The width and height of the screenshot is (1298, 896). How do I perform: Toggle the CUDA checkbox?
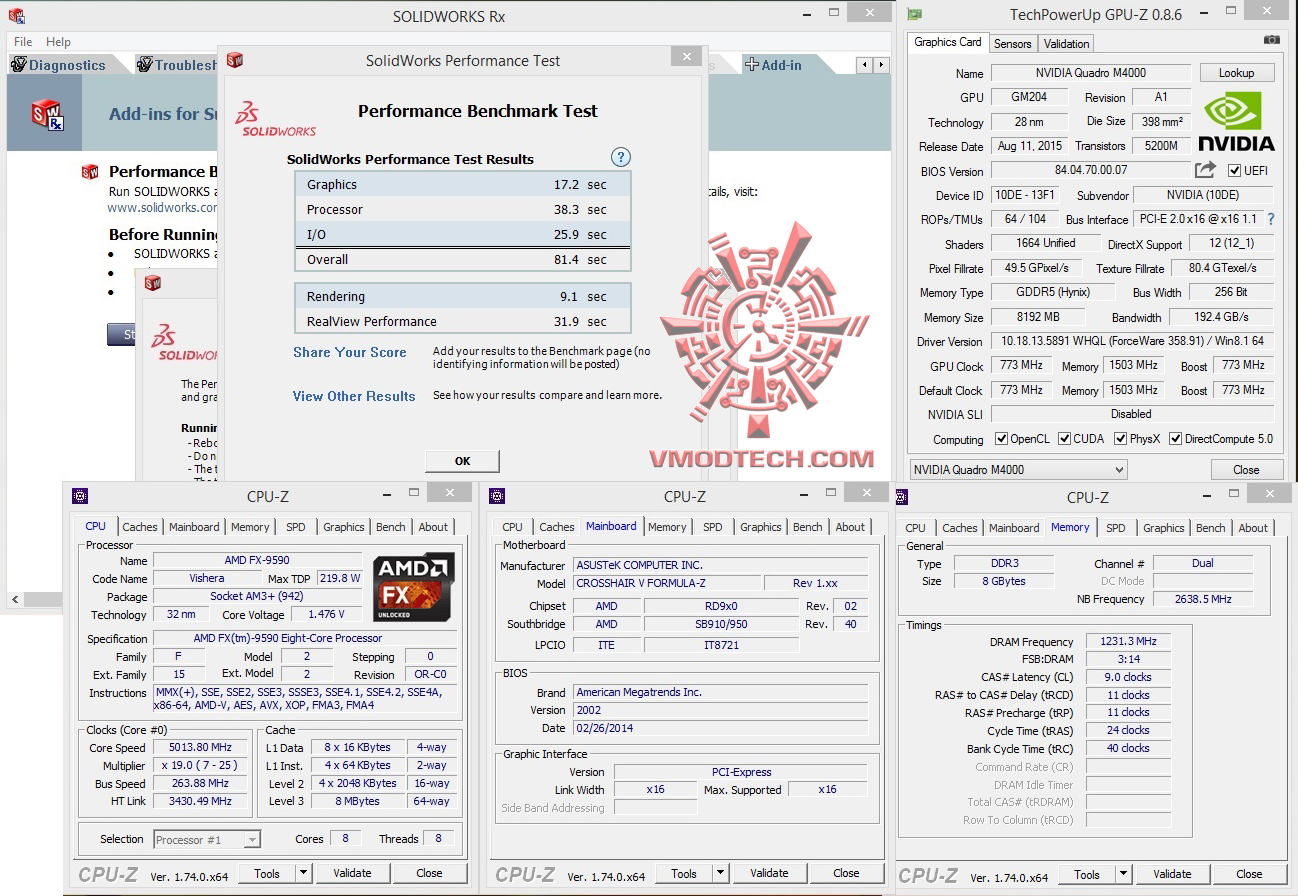pos(1065,439)
